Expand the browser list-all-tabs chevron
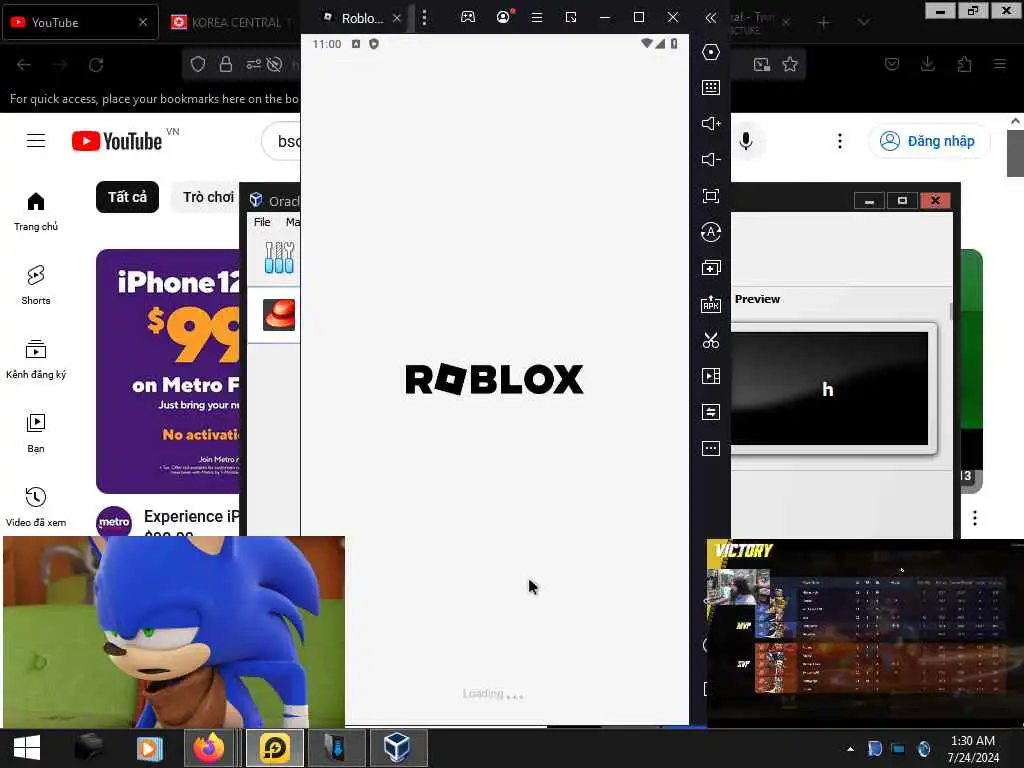Image resolution: width=1024 pixels, height=768 pixels. [x=863, y=23]
